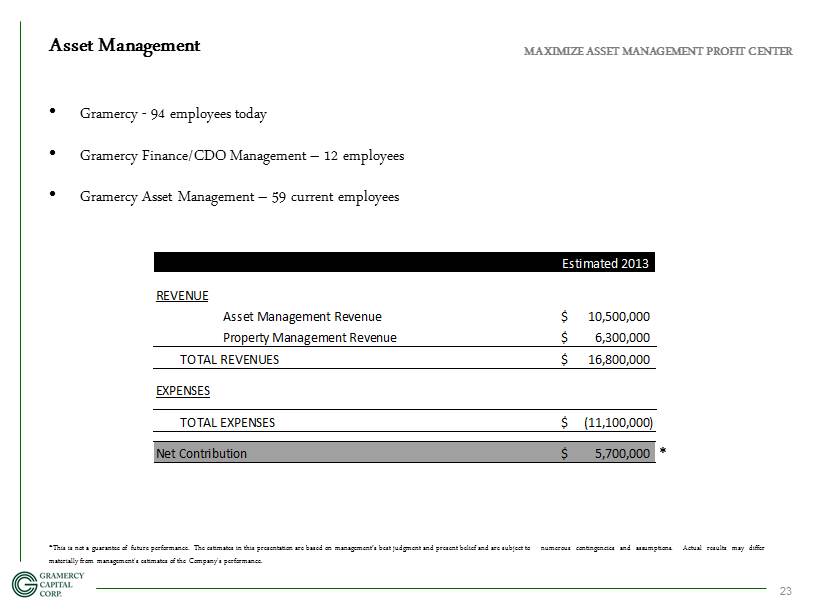
Task: Click bullet 'Gramercy - 94 employees today'
Action: coord(173,113)
